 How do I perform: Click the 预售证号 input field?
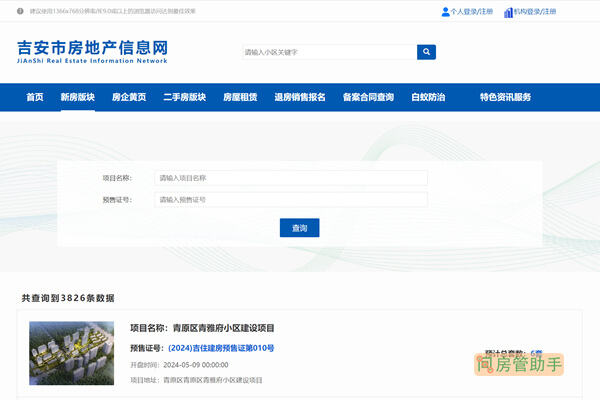point(291,199)
